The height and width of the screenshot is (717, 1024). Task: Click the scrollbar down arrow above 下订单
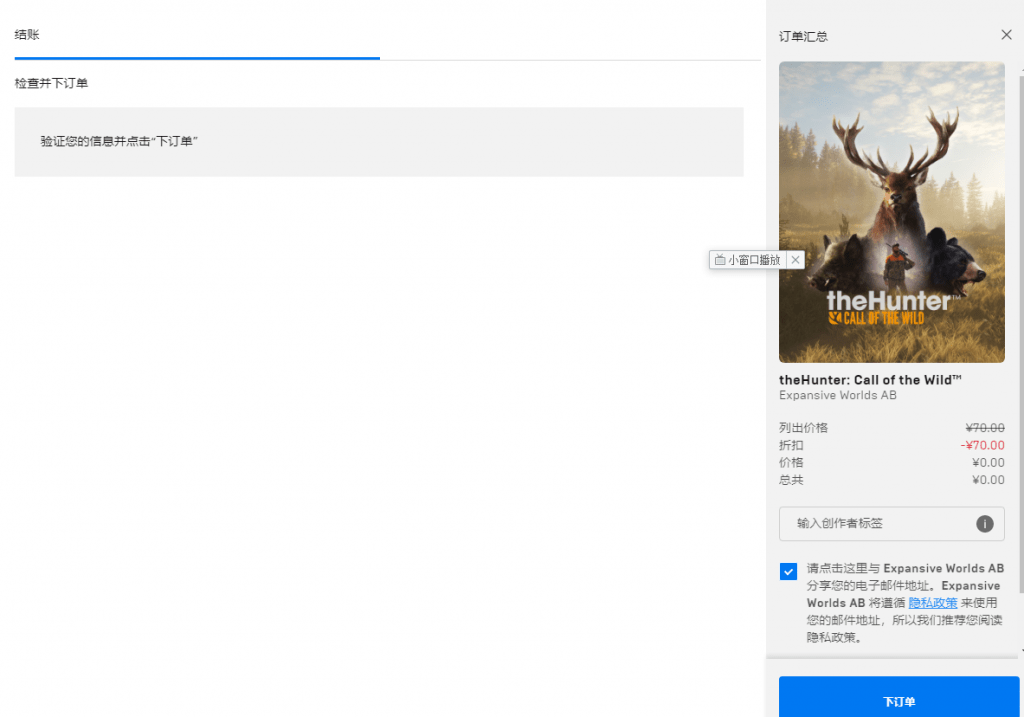point(1020,650)
